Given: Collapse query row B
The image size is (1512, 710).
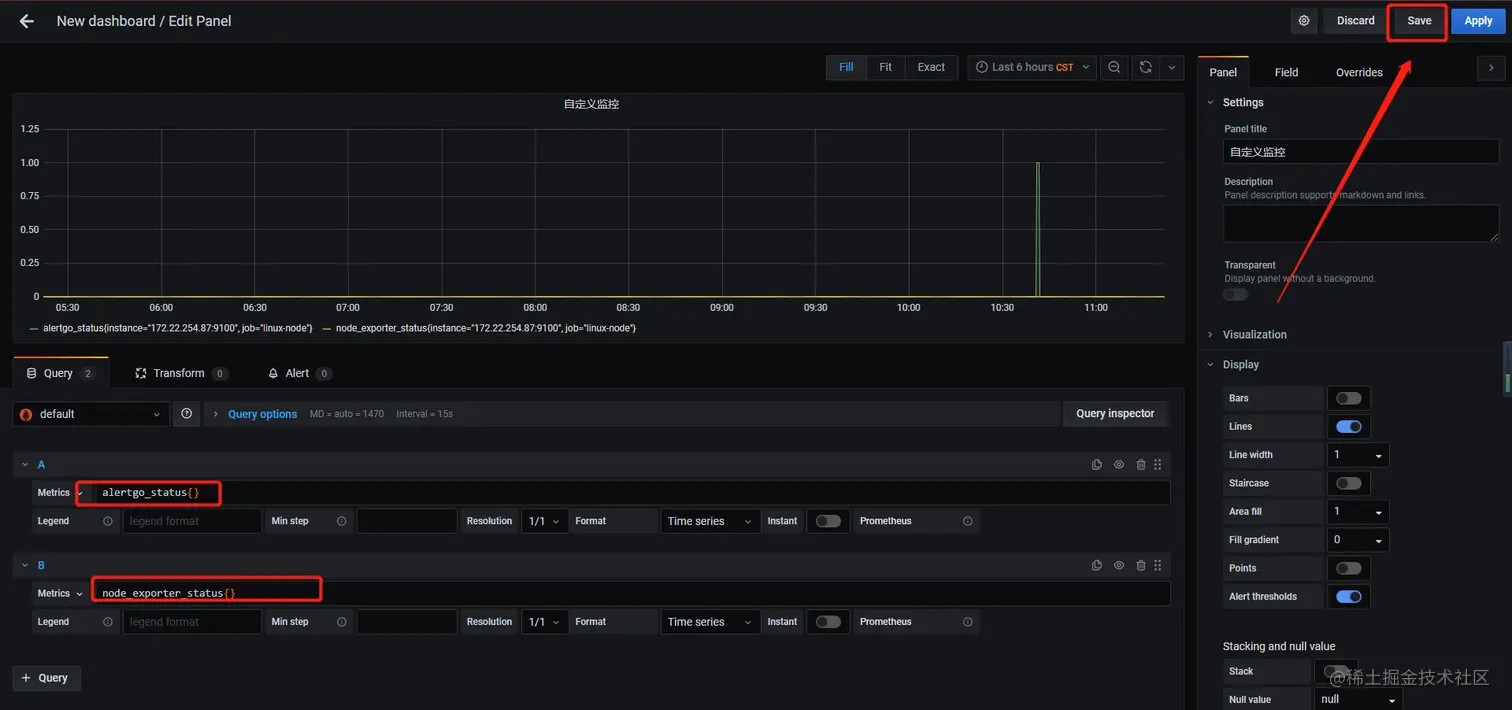Looking at the screenshot, I should tap(25, 565).
